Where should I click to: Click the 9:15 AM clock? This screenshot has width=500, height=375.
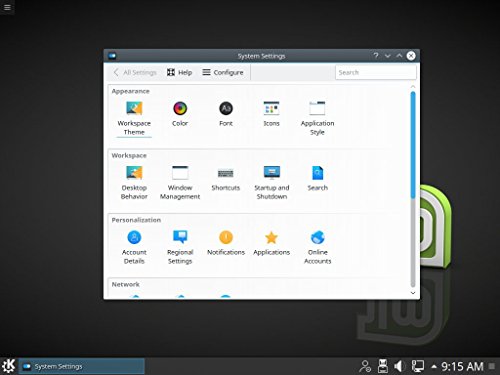[462, 366]
